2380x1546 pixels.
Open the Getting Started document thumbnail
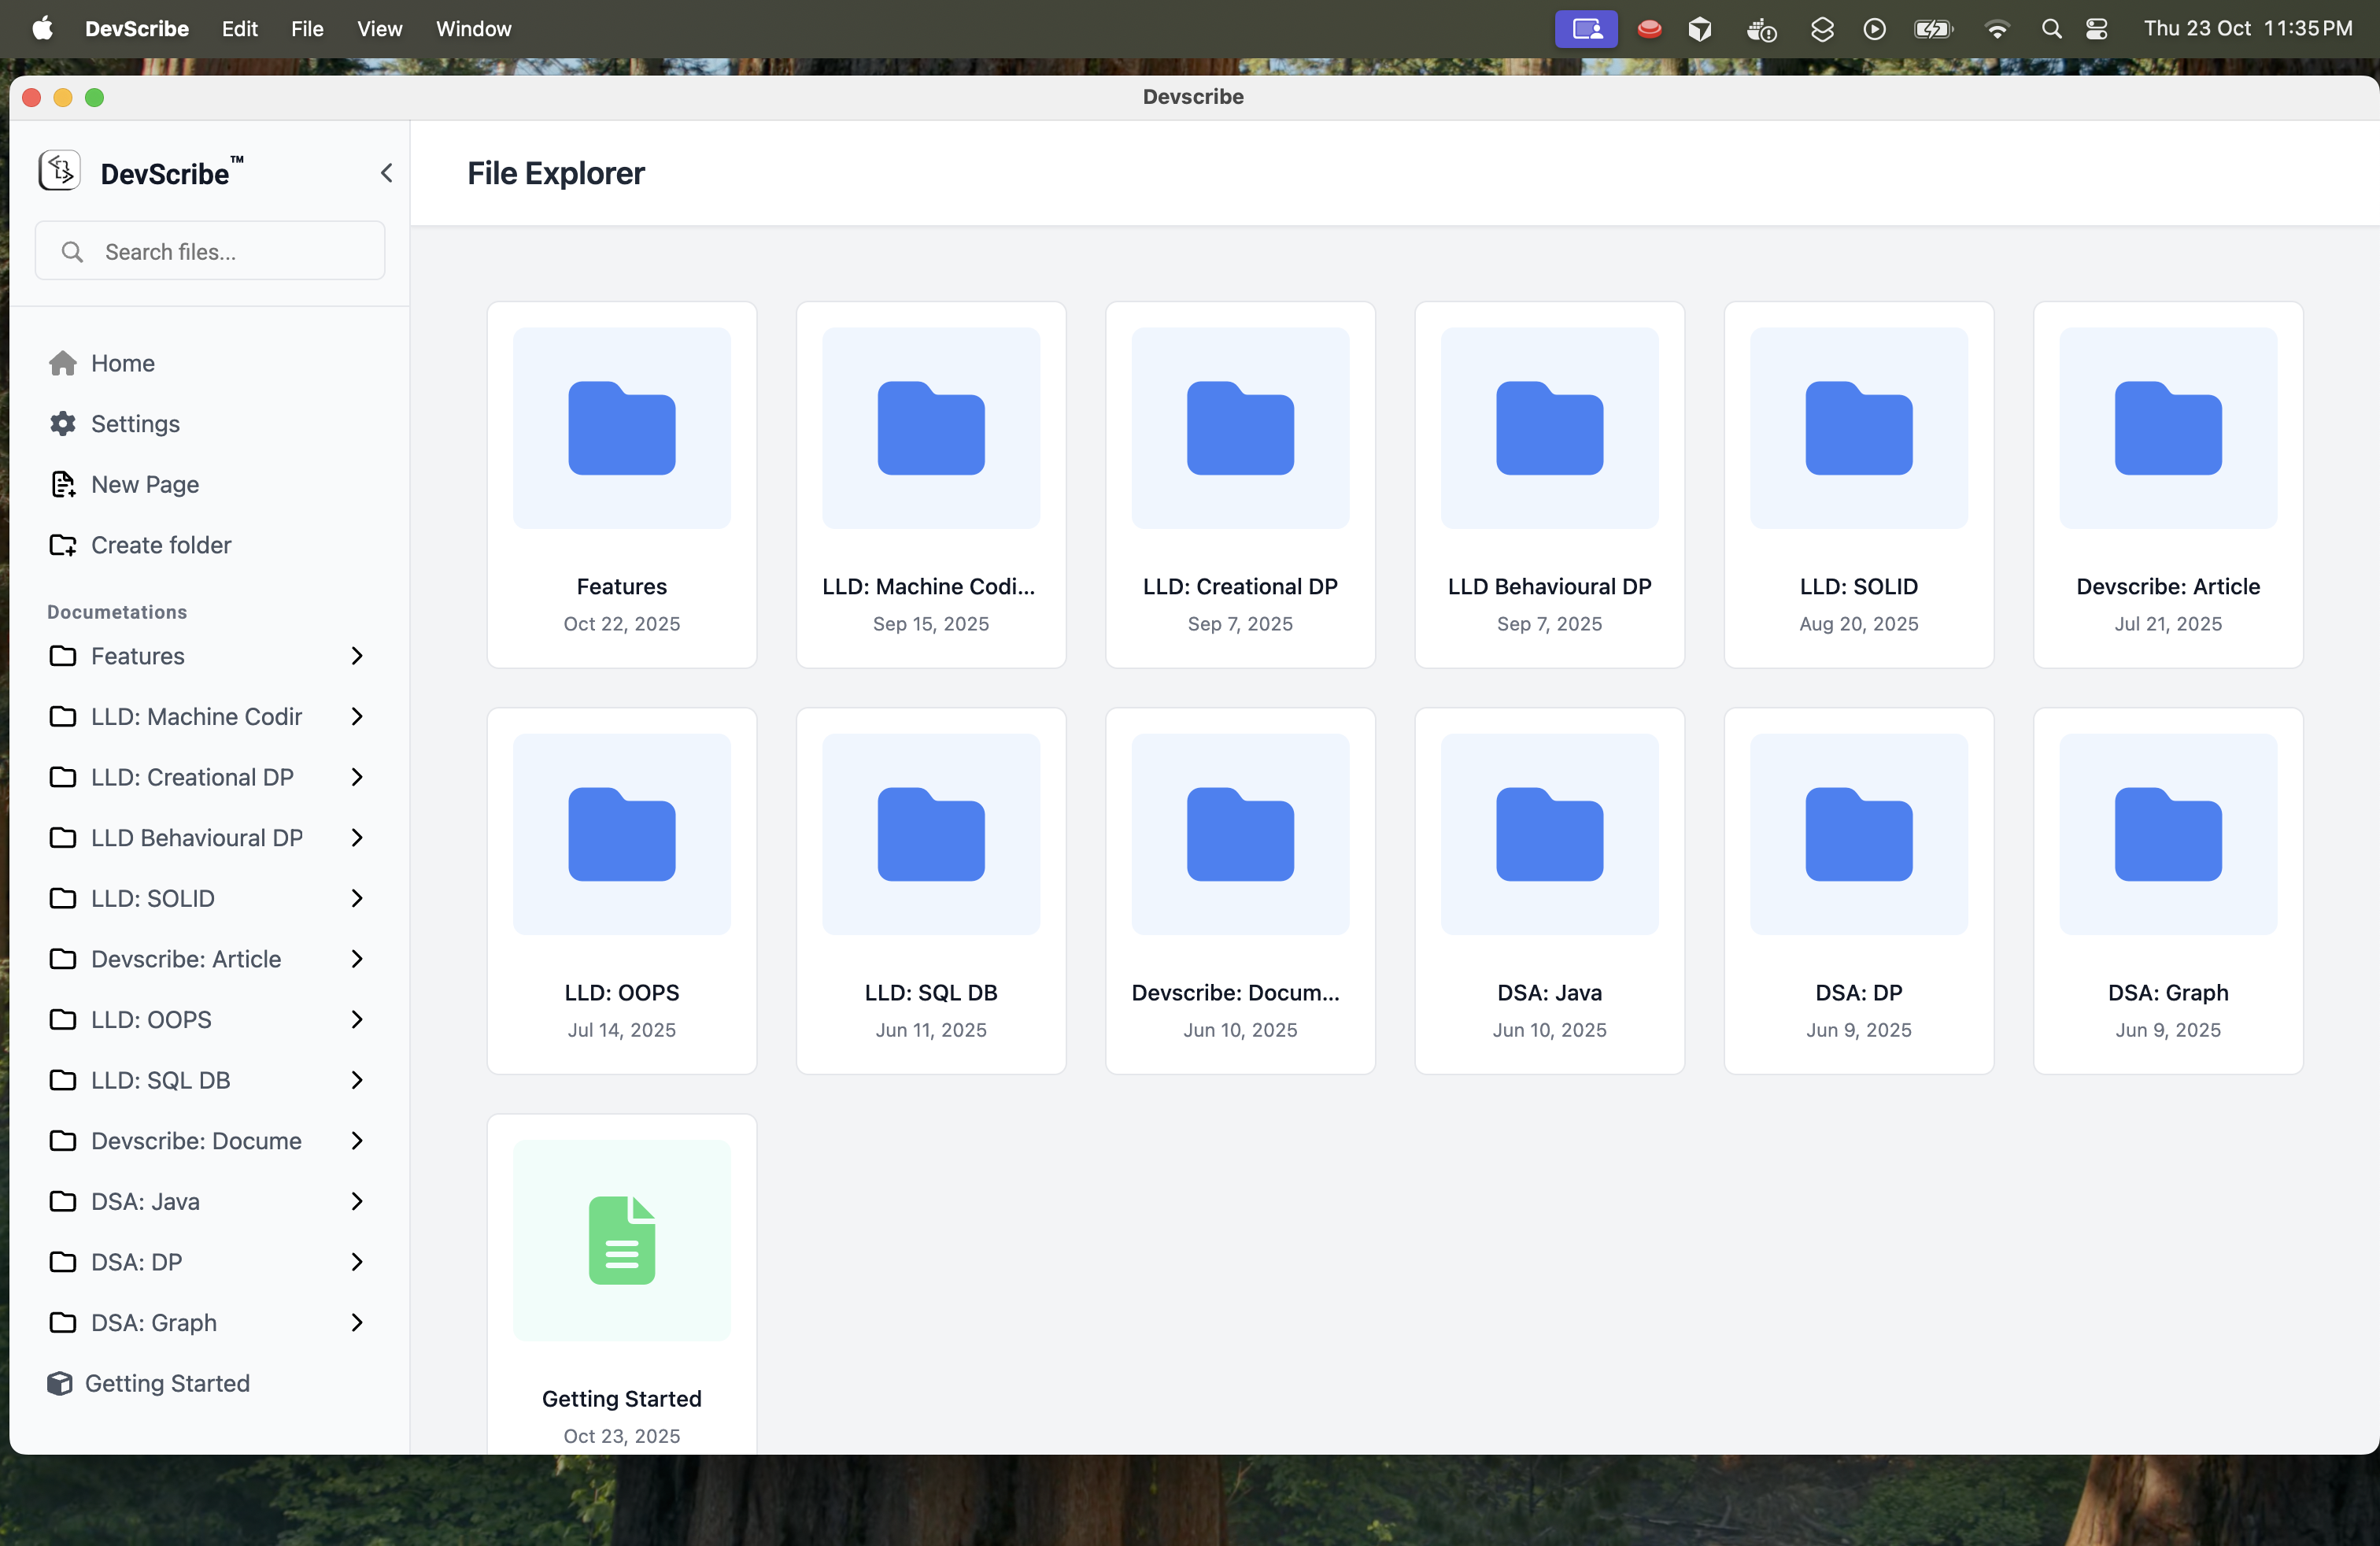621,1240
